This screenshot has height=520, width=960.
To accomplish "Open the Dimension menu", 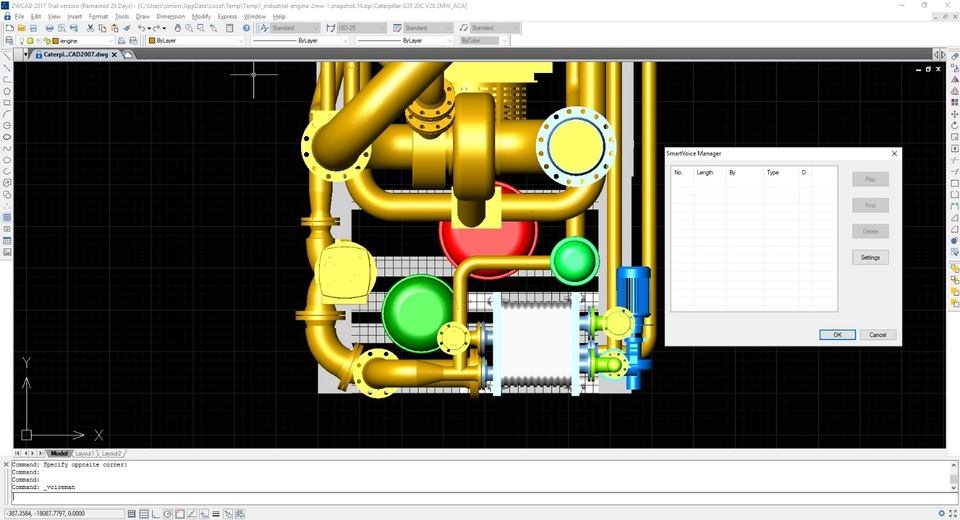I will (x=170, y=17).
